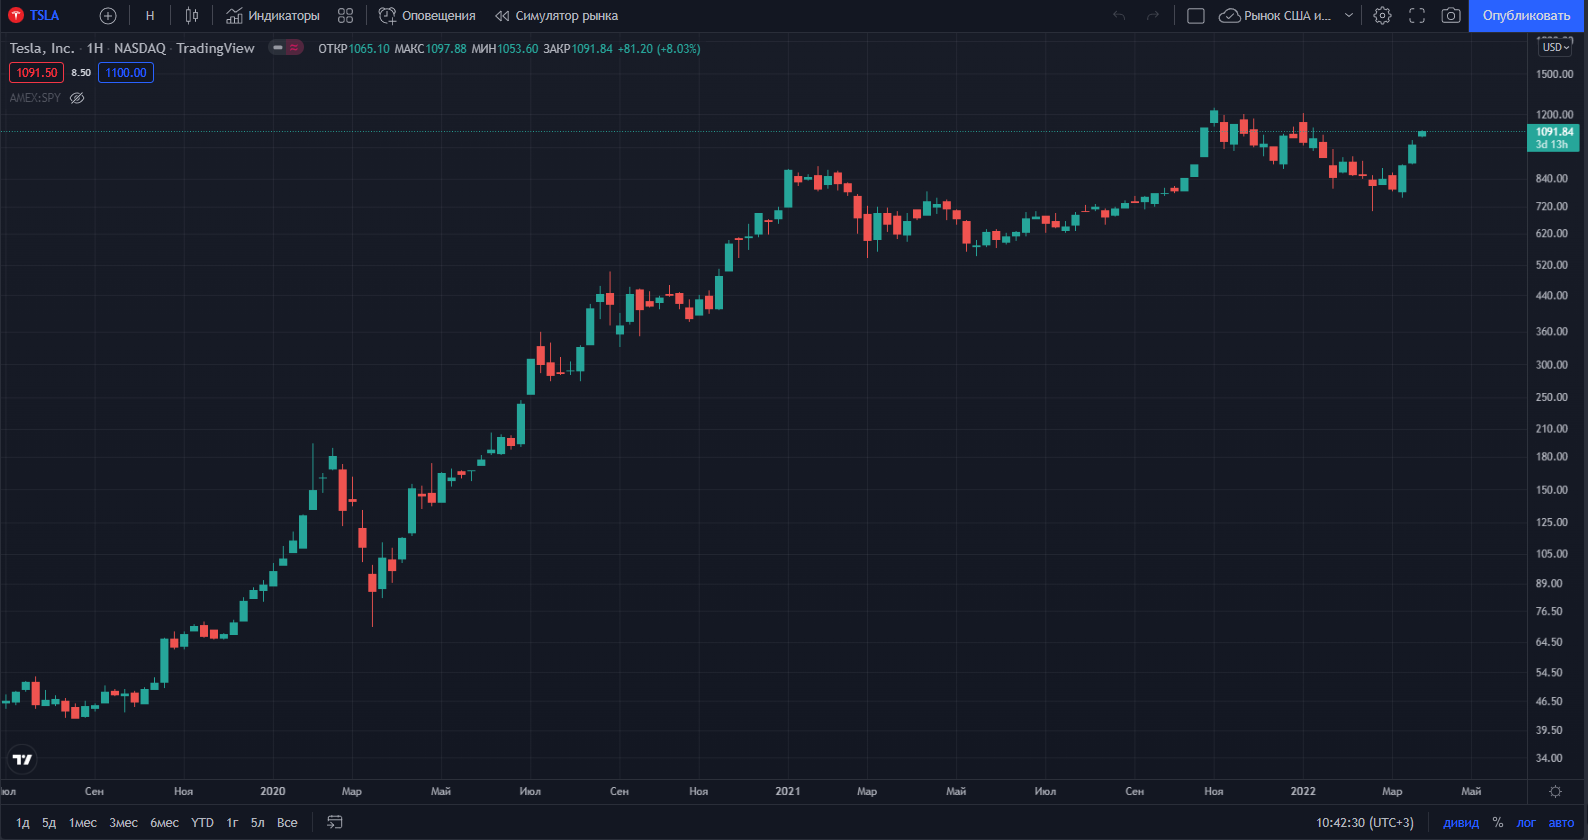Image resolution: width=1588 pixels, height=840 pixels.
Task: Select the 1д date range
Action: (23, 823)
